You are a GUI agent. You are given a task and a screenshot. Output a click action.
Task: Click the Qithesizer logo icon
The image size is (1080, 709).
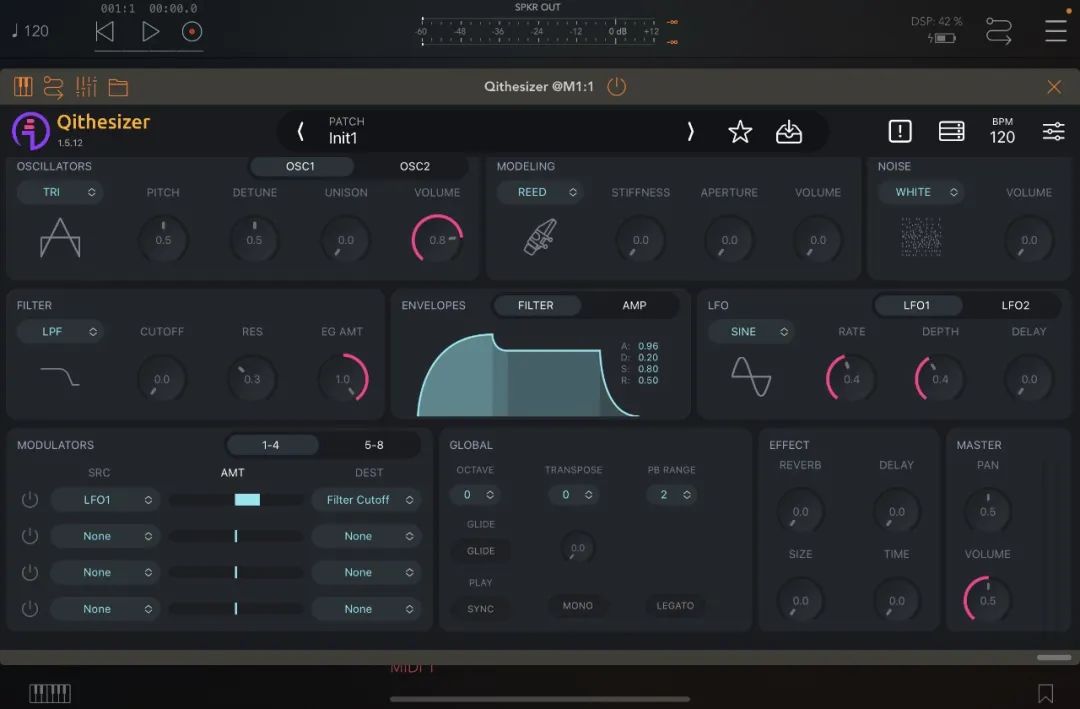coord(30,130)
